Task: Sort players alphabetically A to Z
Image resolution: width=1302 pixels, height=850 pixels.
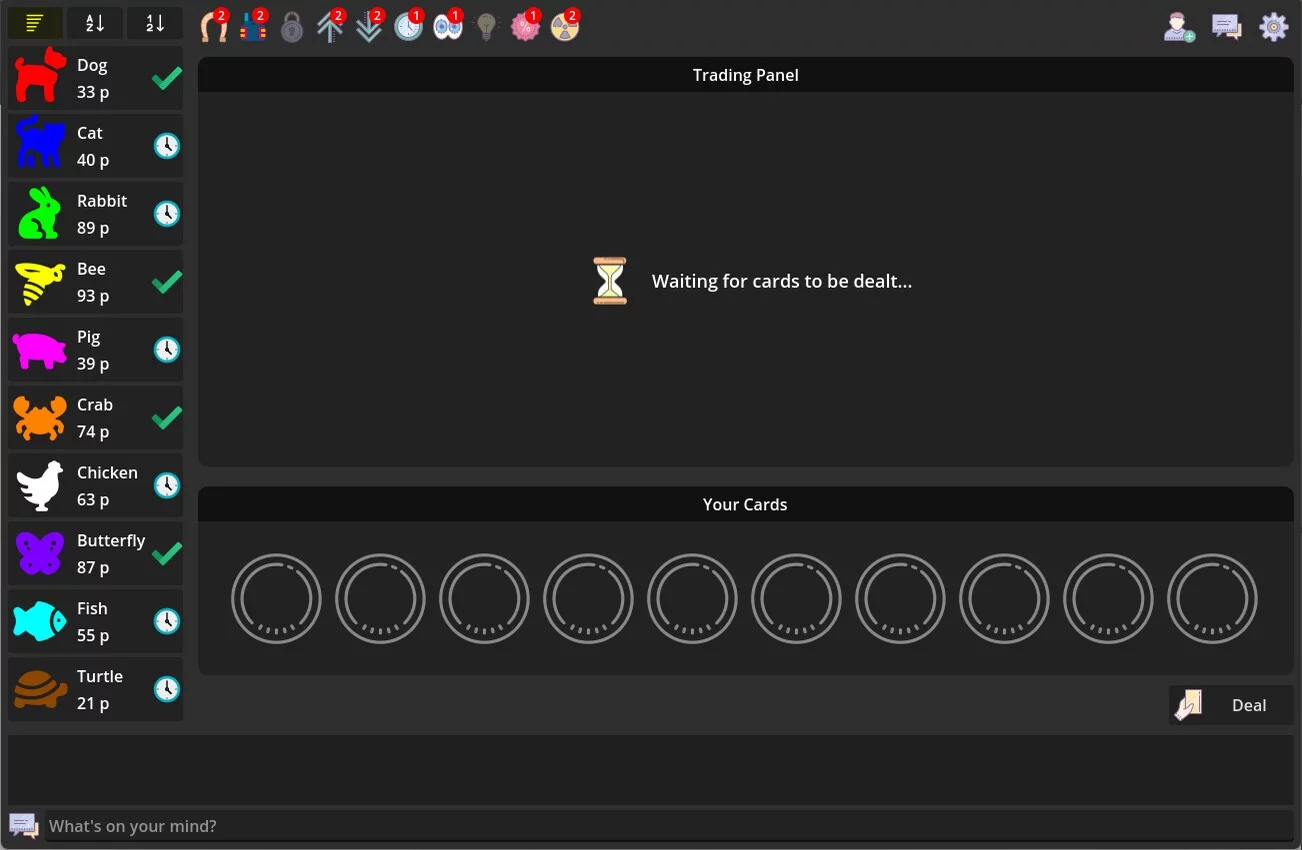Action: click(x=95, y=23)
